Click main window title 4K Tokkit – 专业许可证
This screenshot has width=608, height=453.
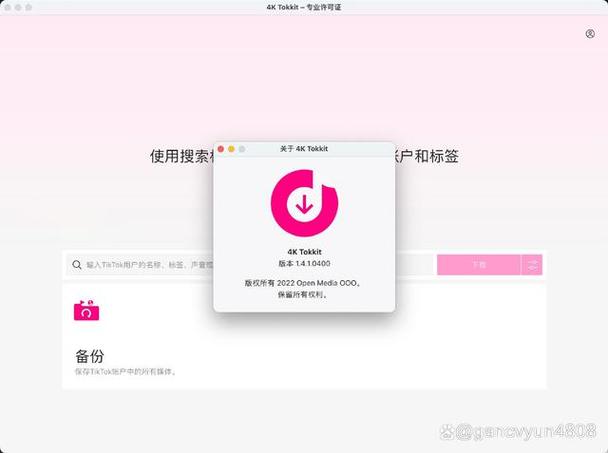[x=304, y=7]
